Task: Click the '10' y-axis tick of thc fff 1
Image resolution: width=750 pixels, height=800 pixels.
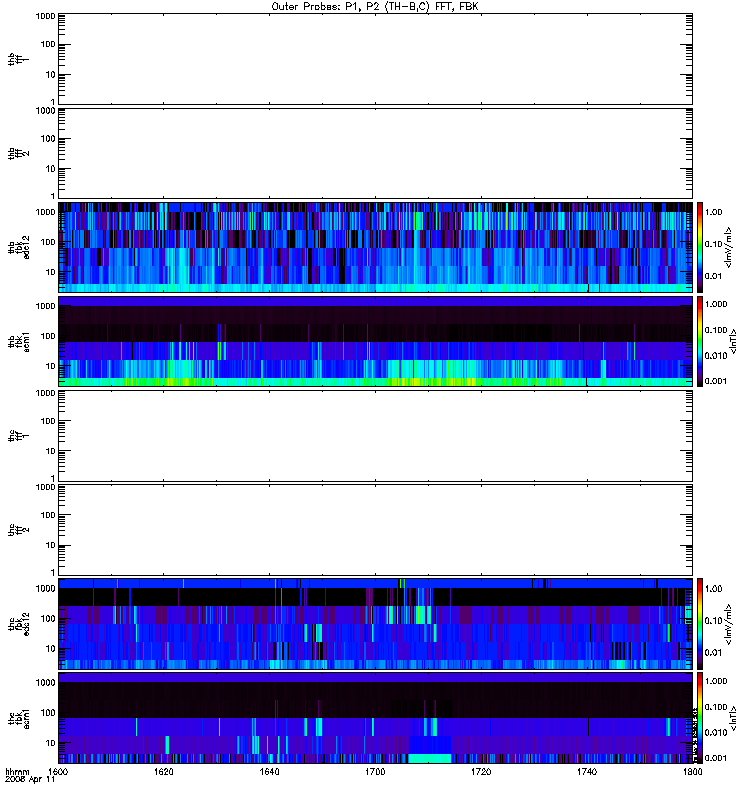Action: coord(51,452)
